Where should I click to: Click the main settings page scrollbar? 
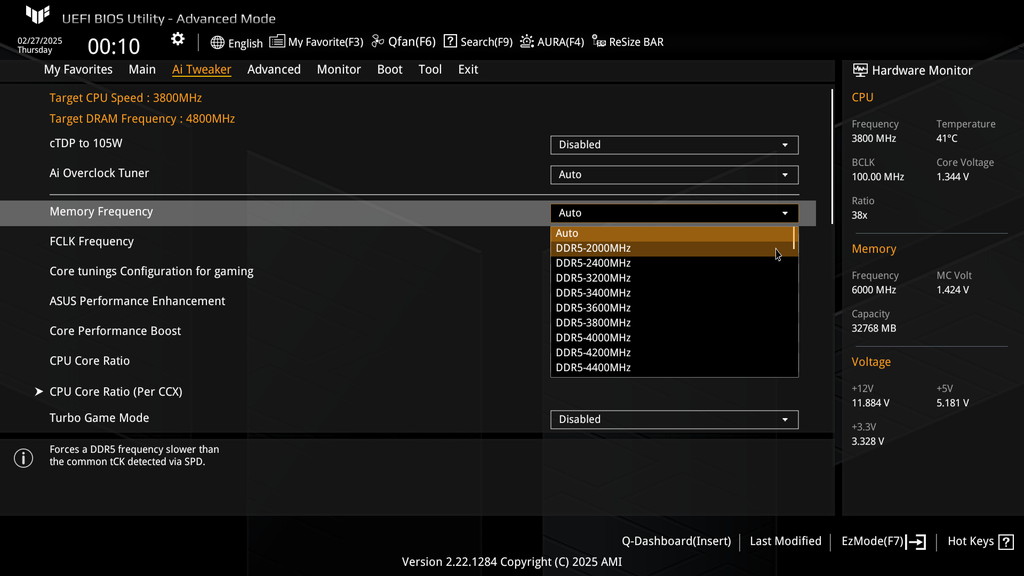pos(832,157)
